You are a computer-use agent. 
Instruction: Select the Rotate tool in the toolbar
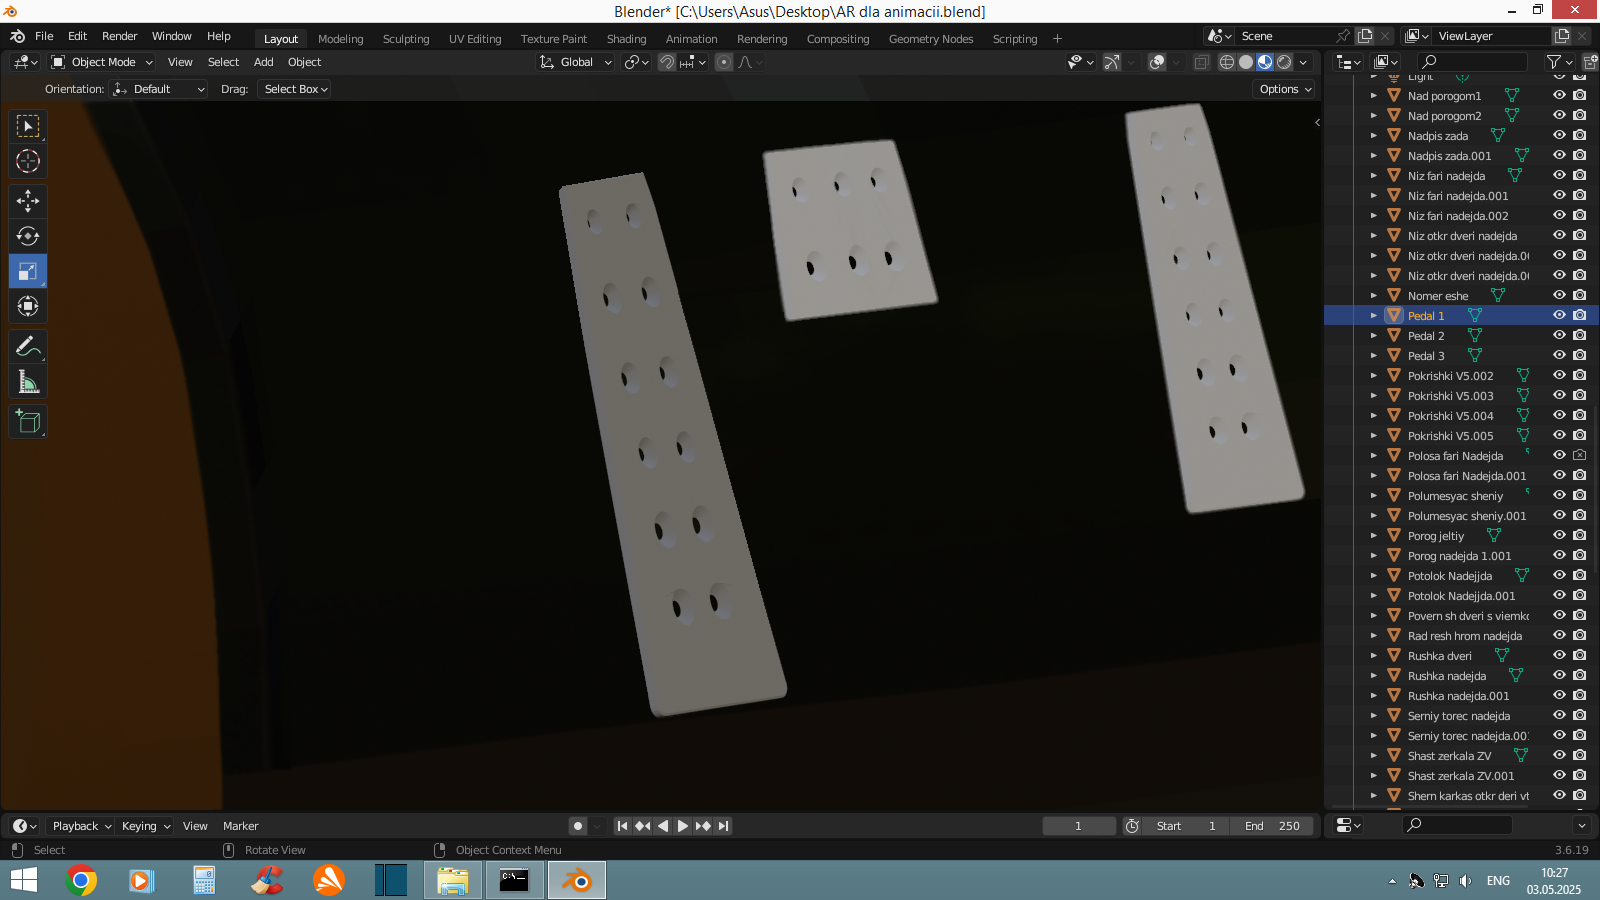coord(28,236)
